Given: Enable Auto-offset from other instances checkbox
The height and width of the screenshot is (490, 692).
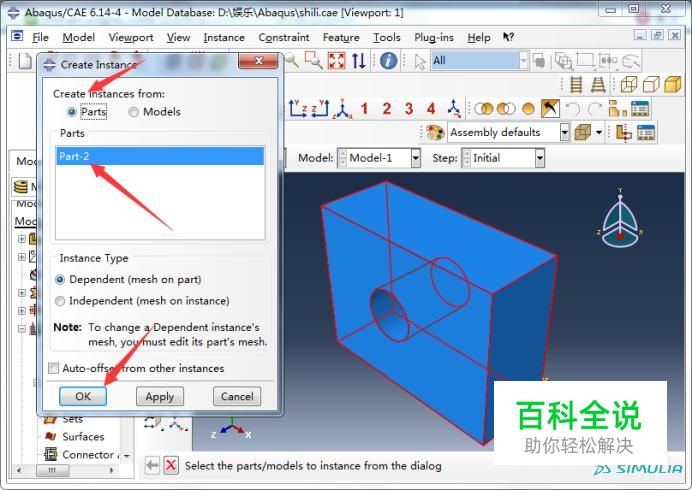Looking at the screenshot, I should pos(53,368).
